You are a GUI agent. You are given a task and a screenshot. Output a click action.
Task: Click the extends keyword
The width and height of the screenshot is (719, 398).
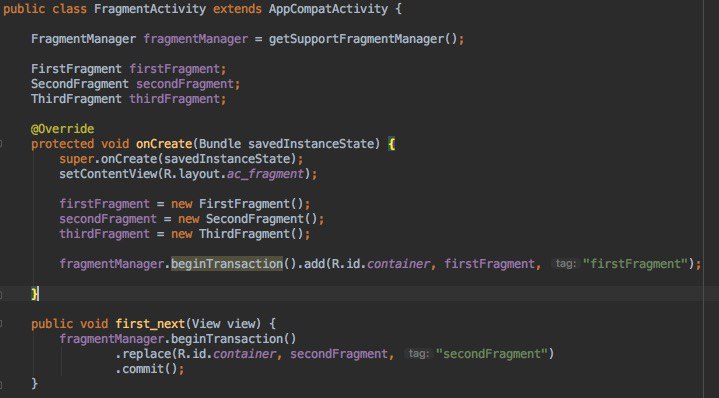(x=238, y=9)
